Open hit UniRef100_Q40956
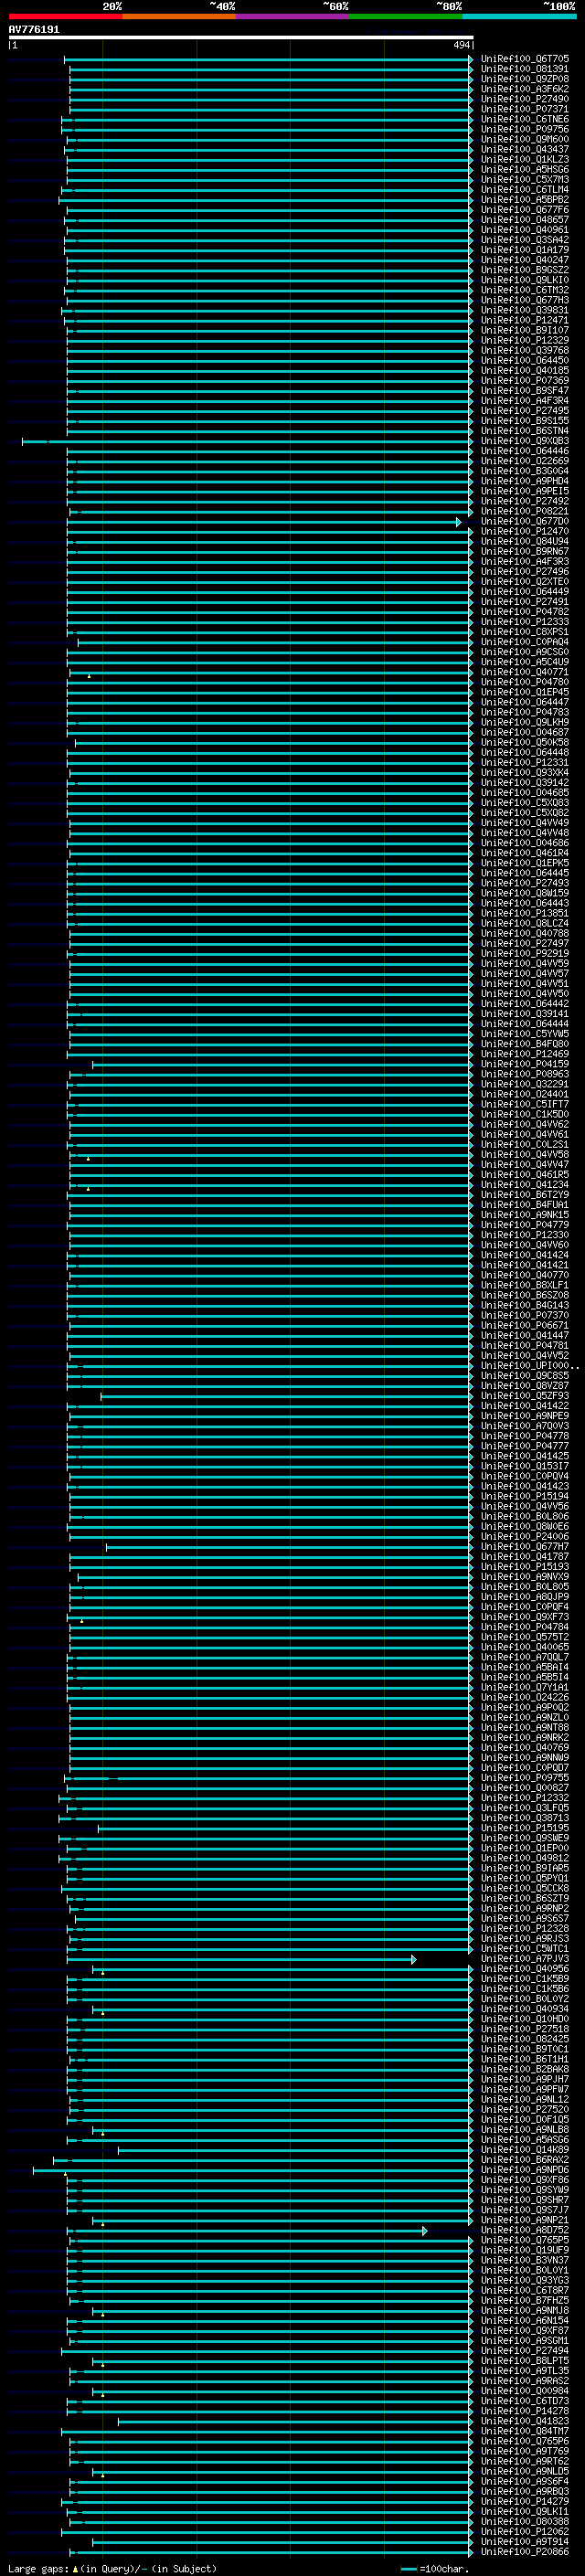 click(x=525, y=1968)
